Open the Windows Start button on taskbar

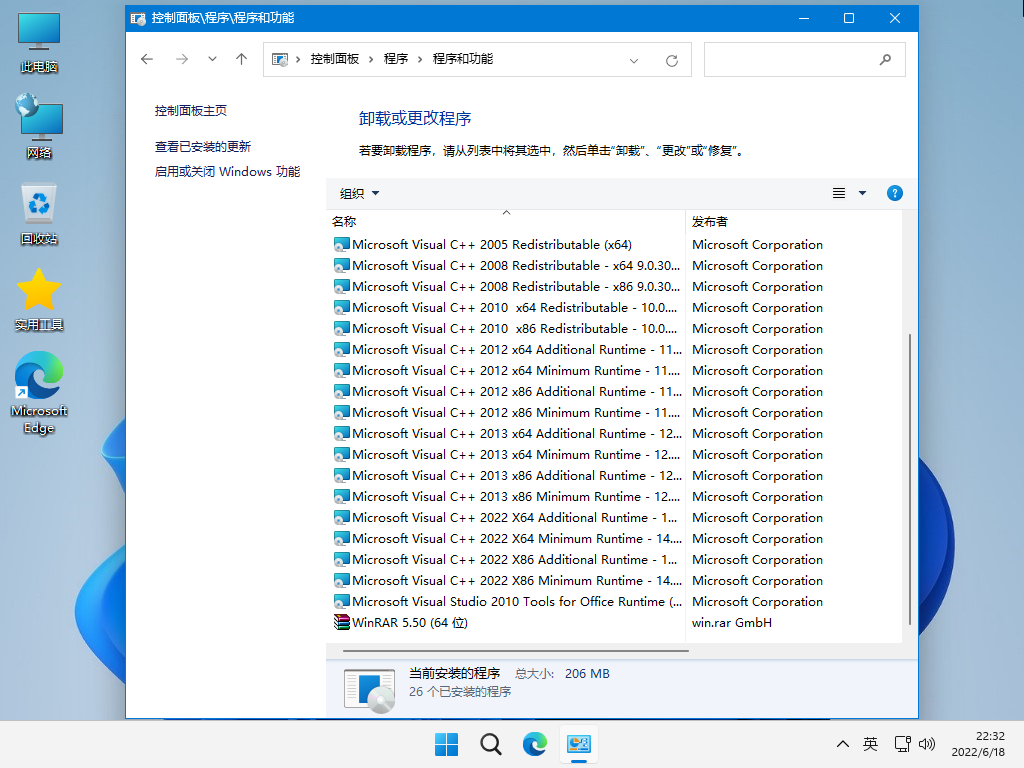pyautogui.click(x=447, y=744)
